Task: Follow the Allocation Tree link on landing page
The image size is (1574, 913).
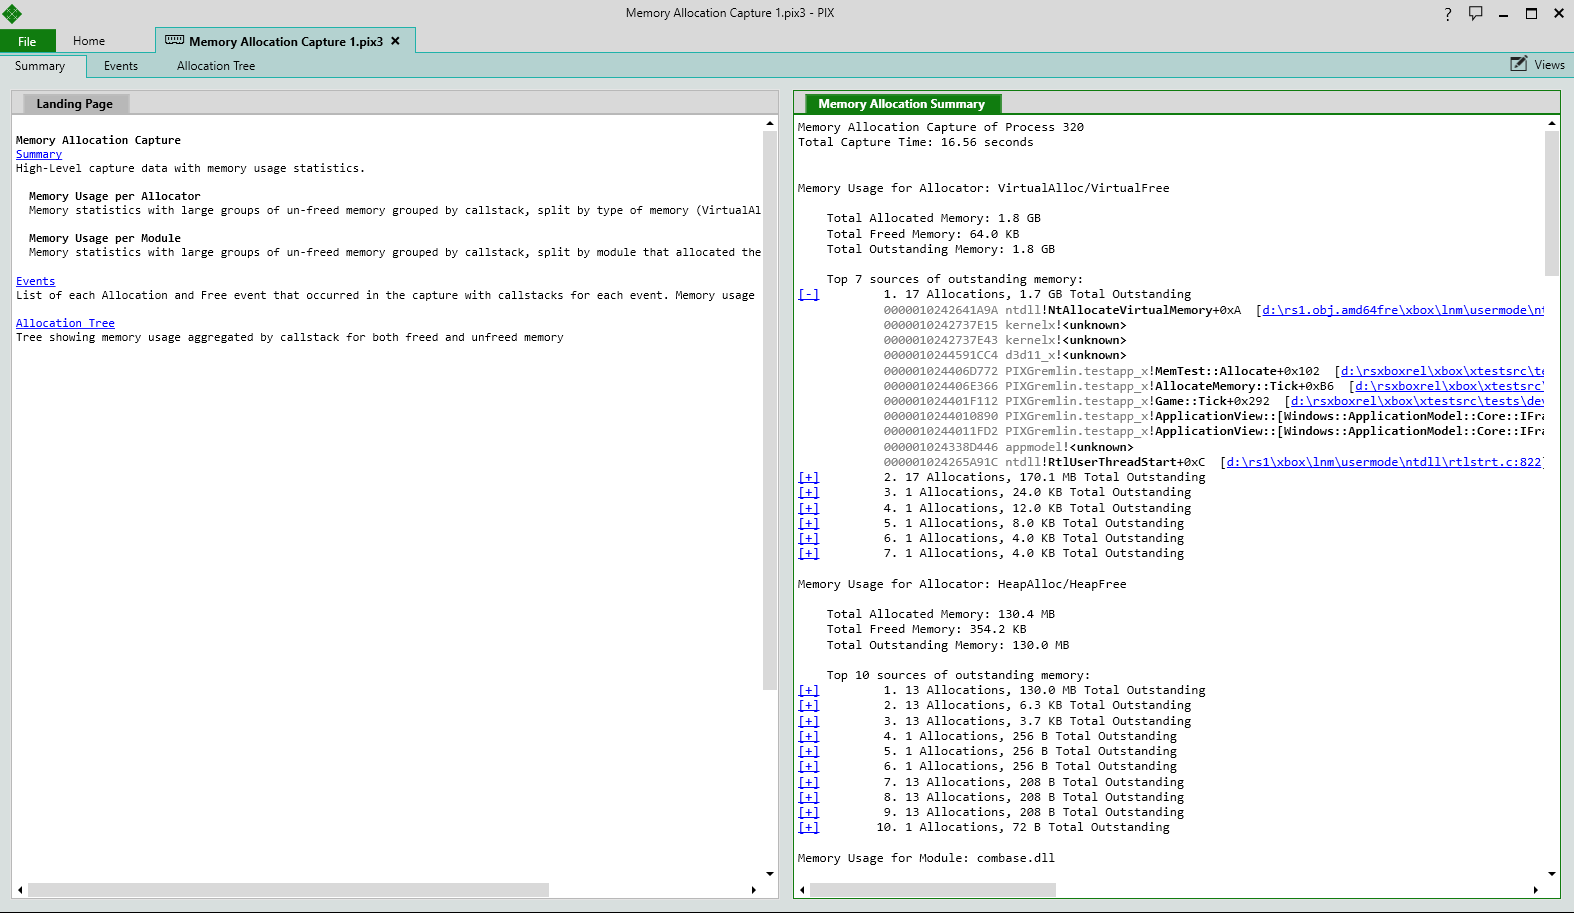Action: click(x=65, y=324)
